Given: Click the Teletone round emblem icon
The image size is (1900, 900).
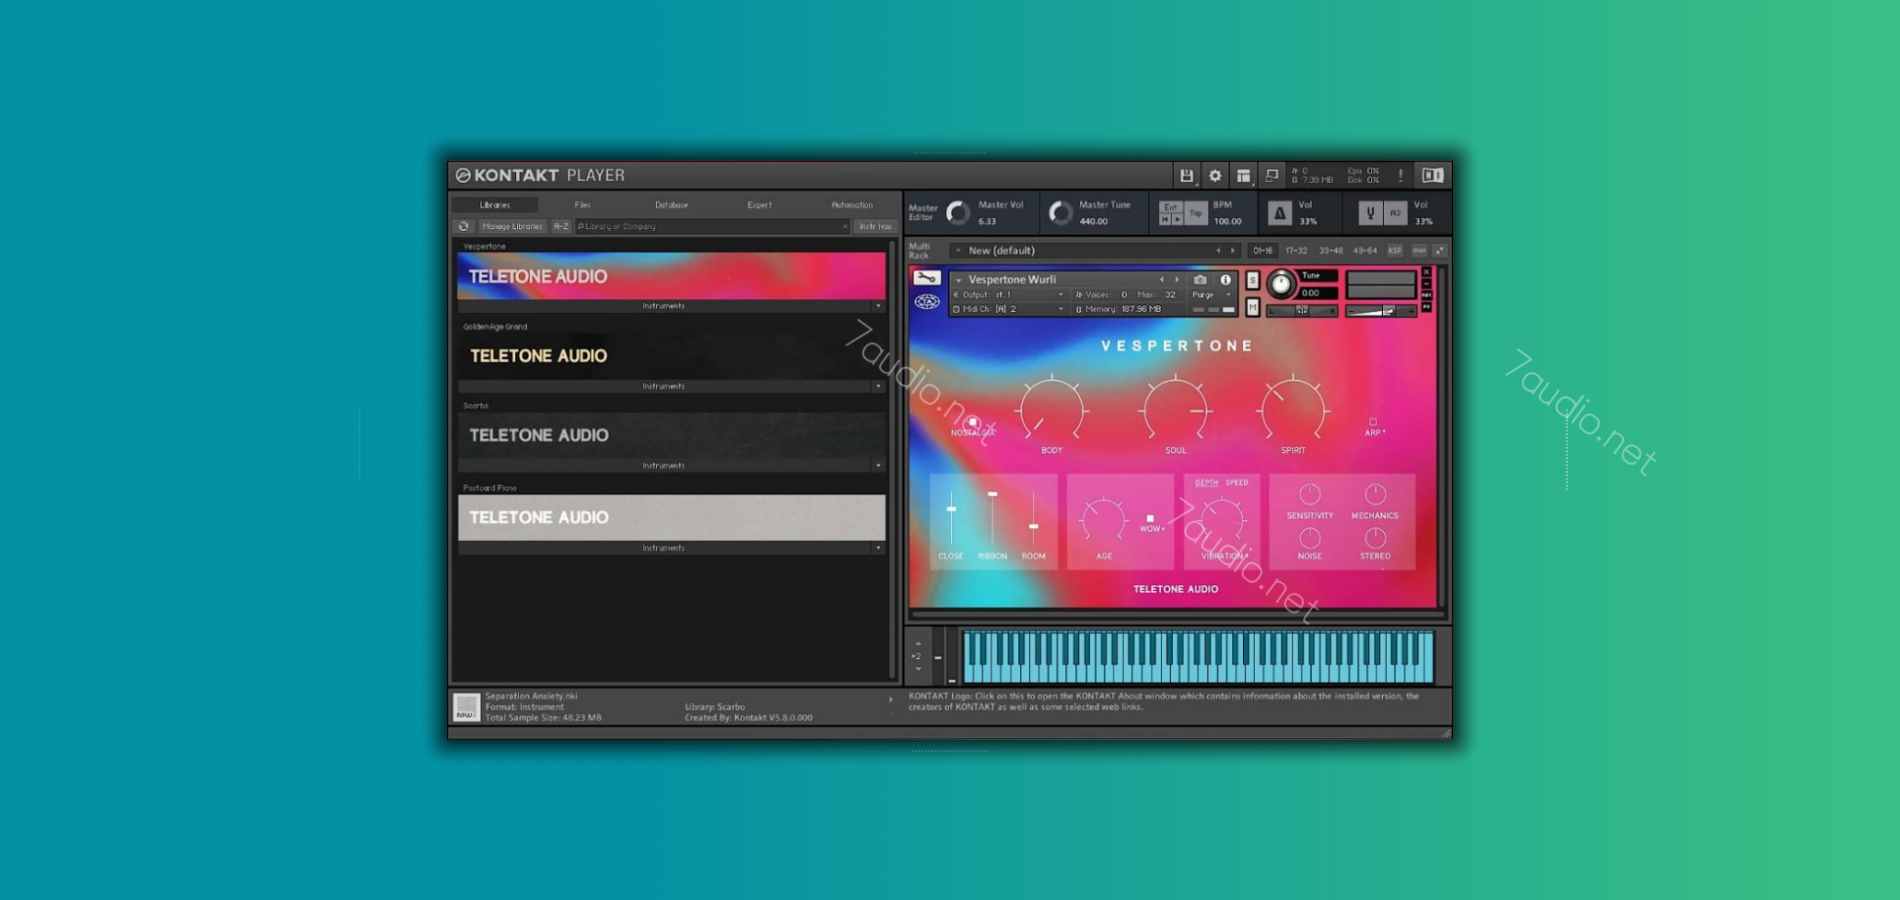Looking at the screenshot, I should [927, 301].
